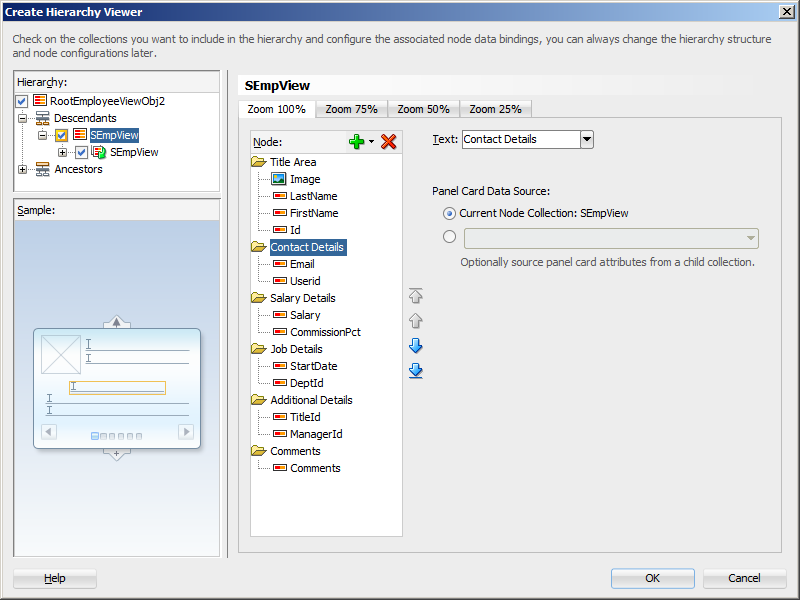
Task: Click the Salary Details folder icon
Action: 259,297
